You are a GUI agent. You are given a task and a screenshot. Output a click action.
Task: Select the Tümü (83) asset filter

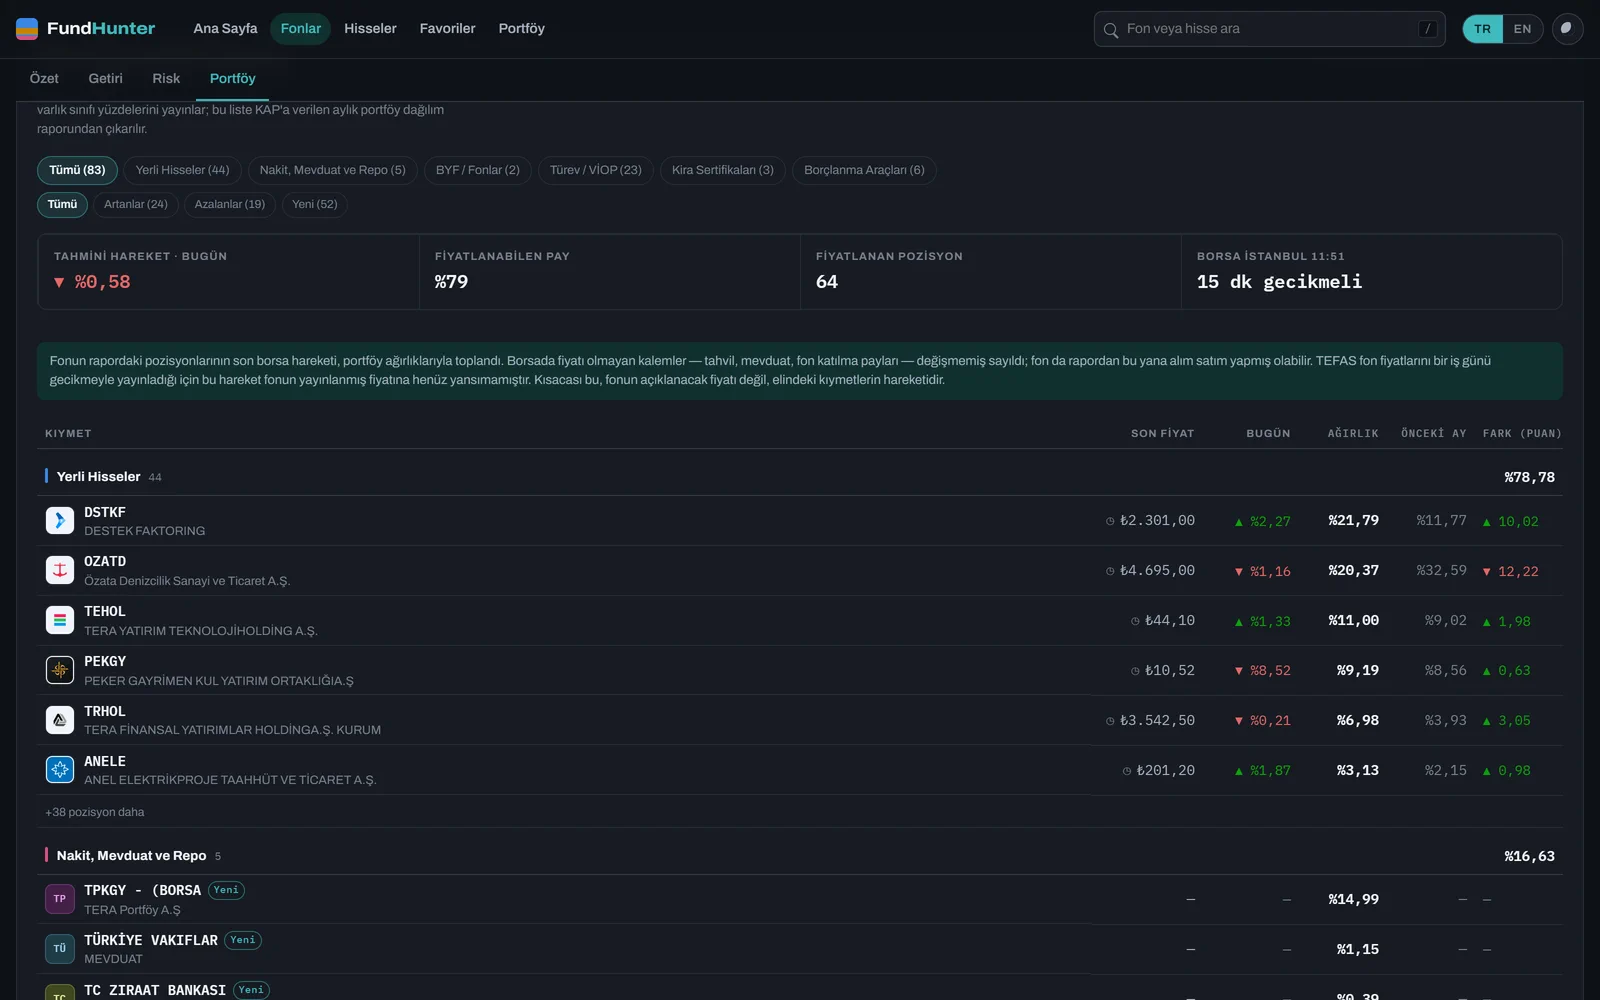77,170
